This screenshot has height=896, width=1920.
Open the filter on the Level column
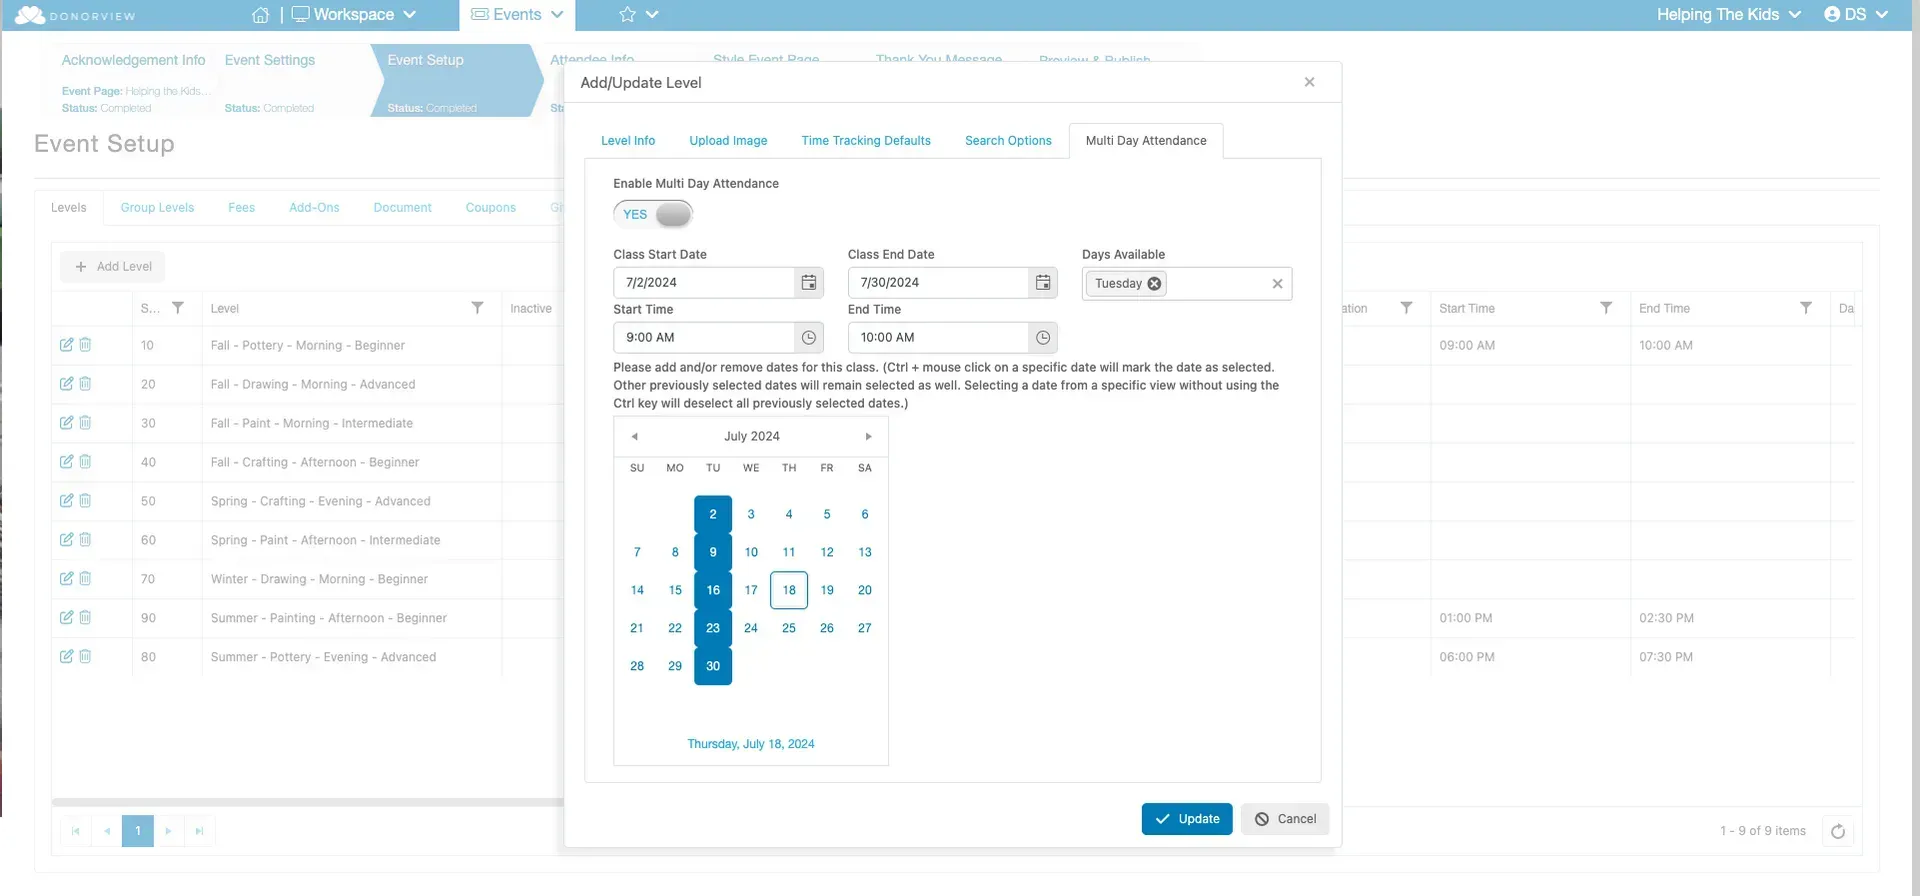477,308
